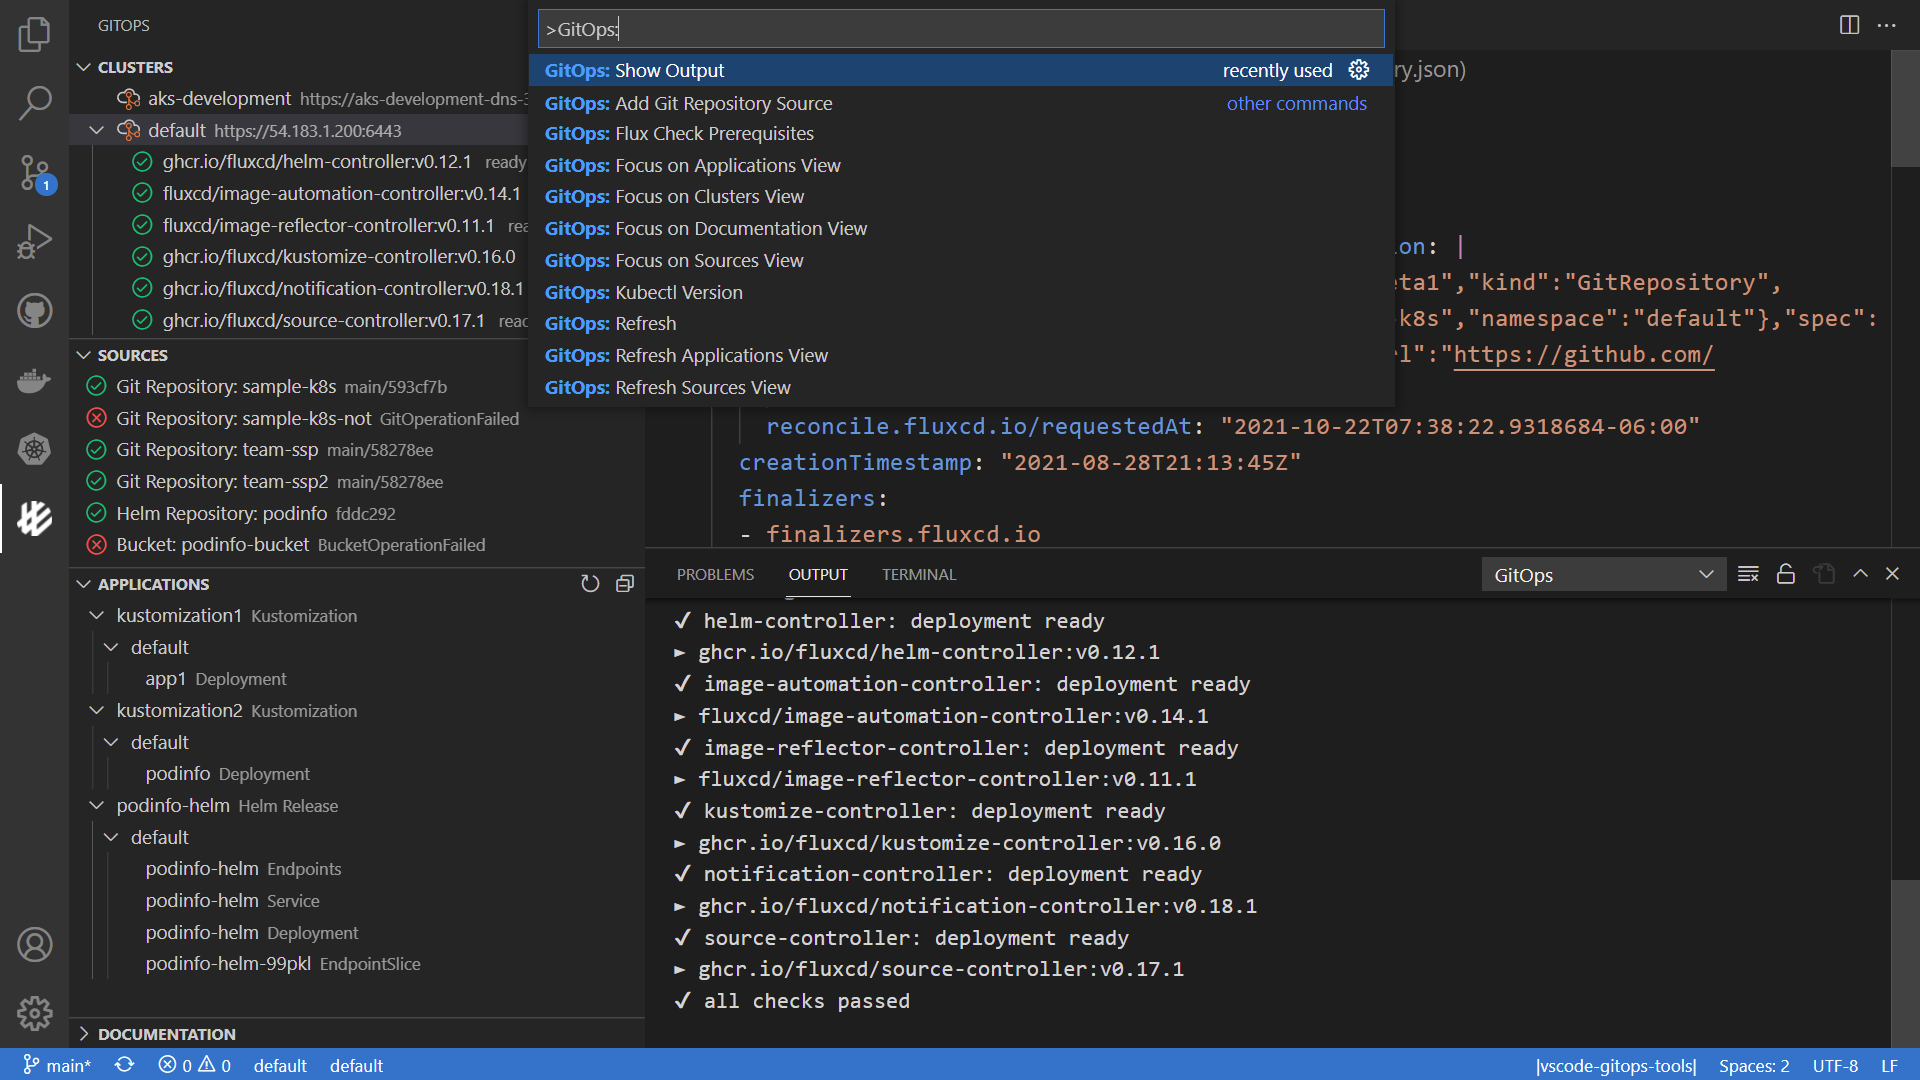Click the PROBLEMS tab in bottom panel

coord(715,574)
